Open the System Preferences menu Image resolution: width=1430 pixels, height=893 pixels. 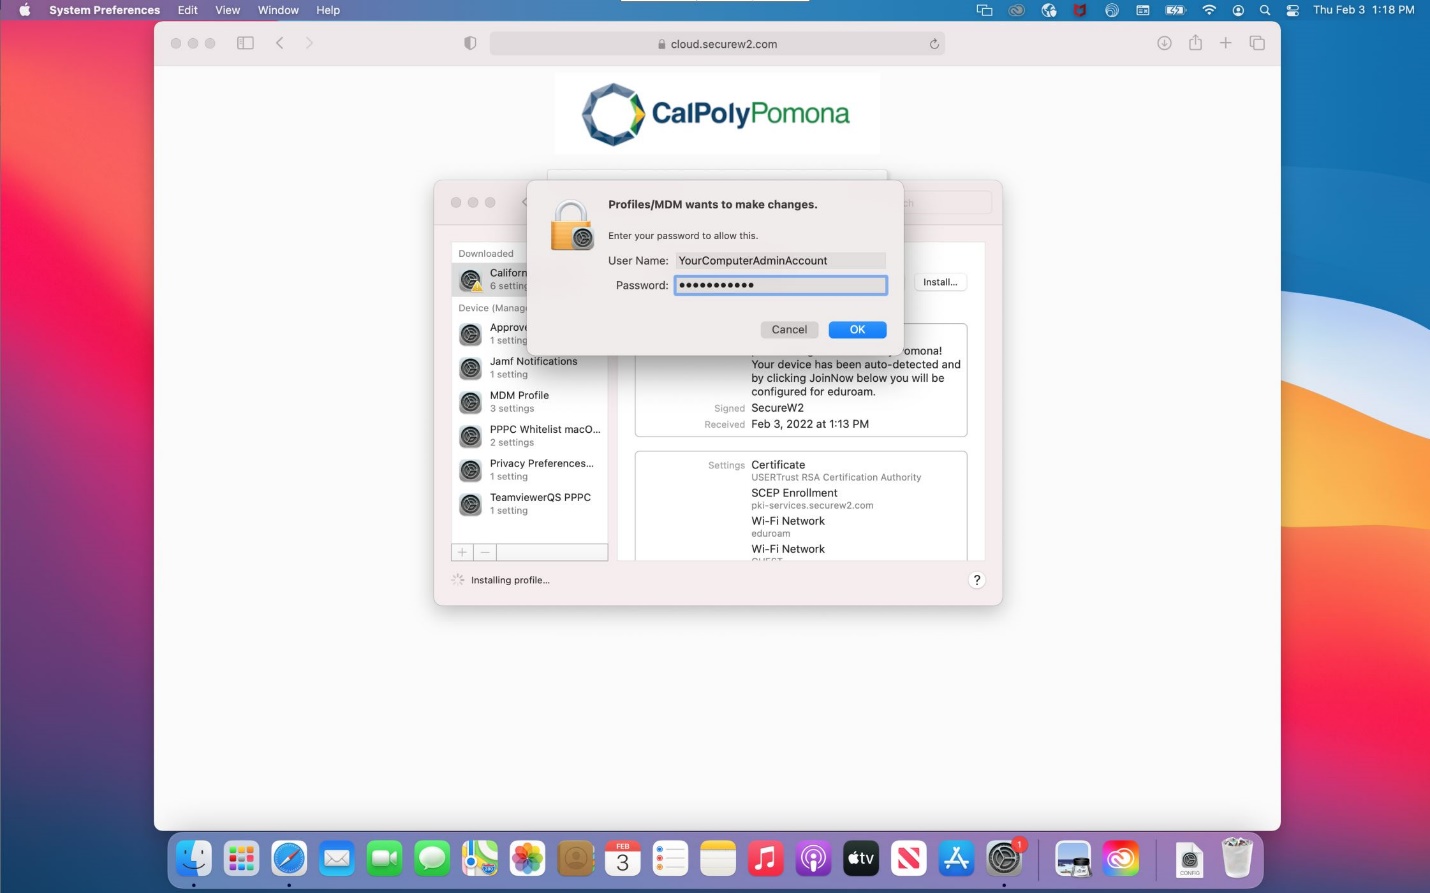pyautogui.click(x=104, y=10)
